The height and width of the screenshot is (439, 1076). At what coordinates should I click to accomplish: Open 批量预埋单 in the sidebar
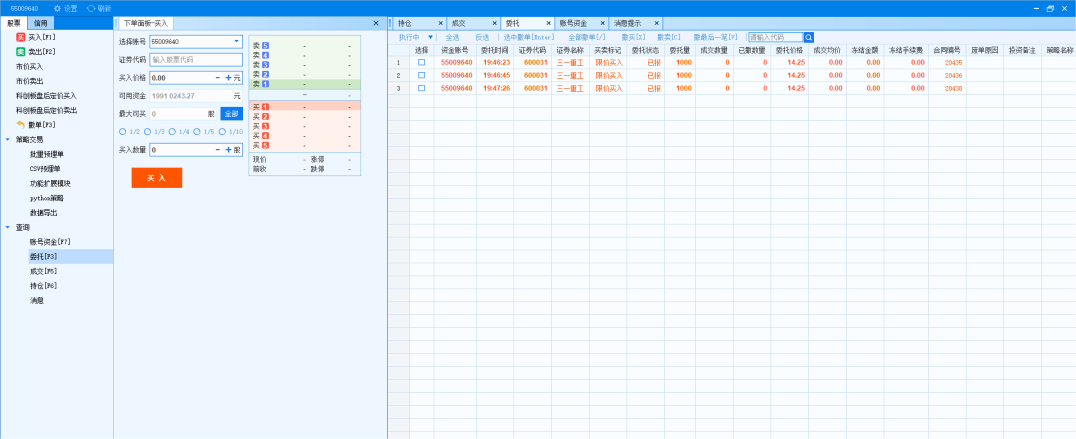46,154
